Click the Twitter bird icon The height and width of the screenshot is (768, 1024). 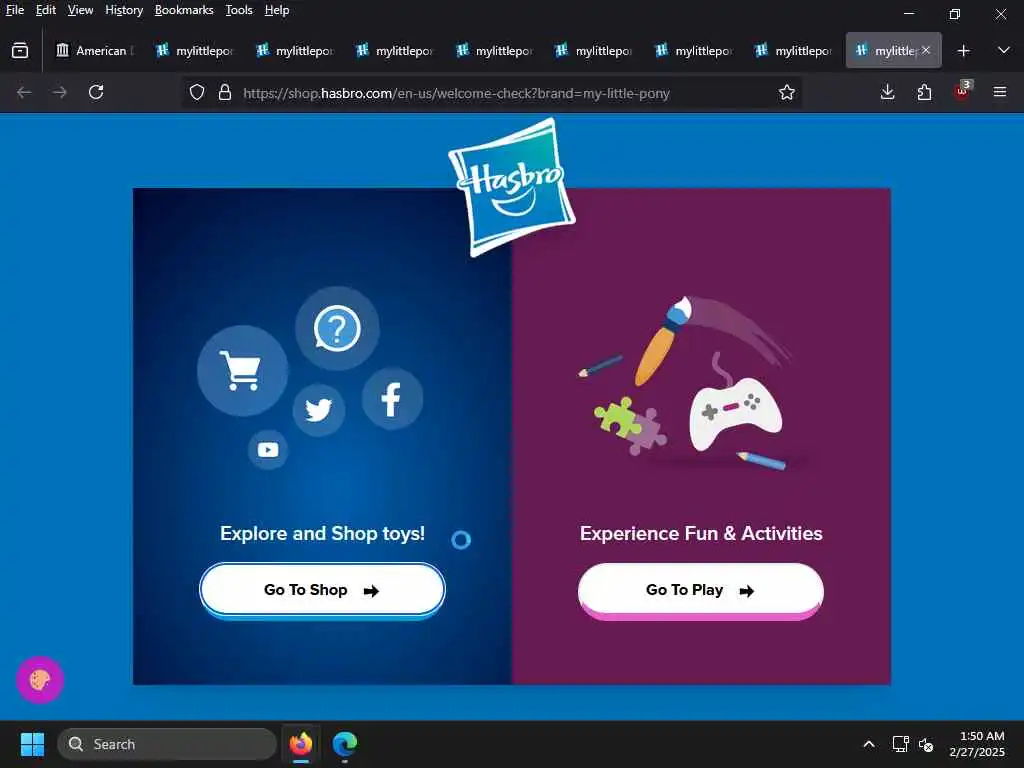click(x=319, y=410)
